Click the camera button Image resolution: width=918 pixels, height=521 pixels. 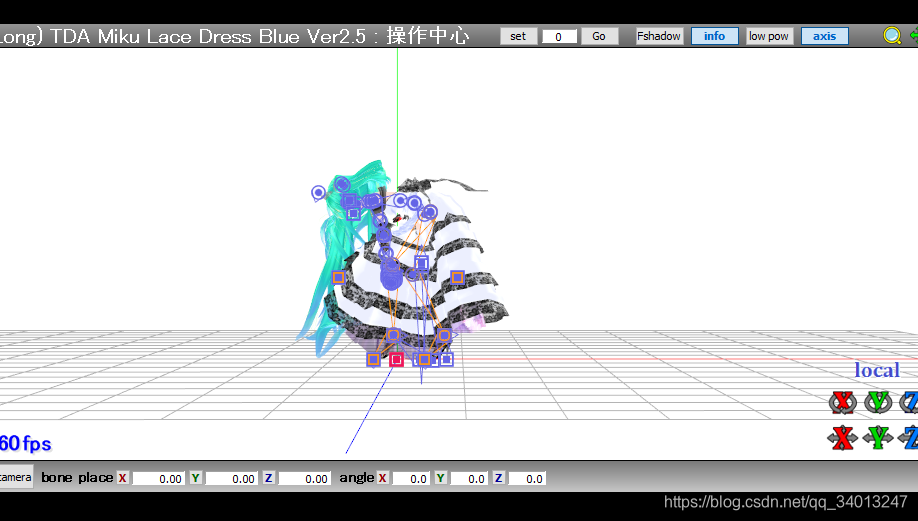click(15, 478)
